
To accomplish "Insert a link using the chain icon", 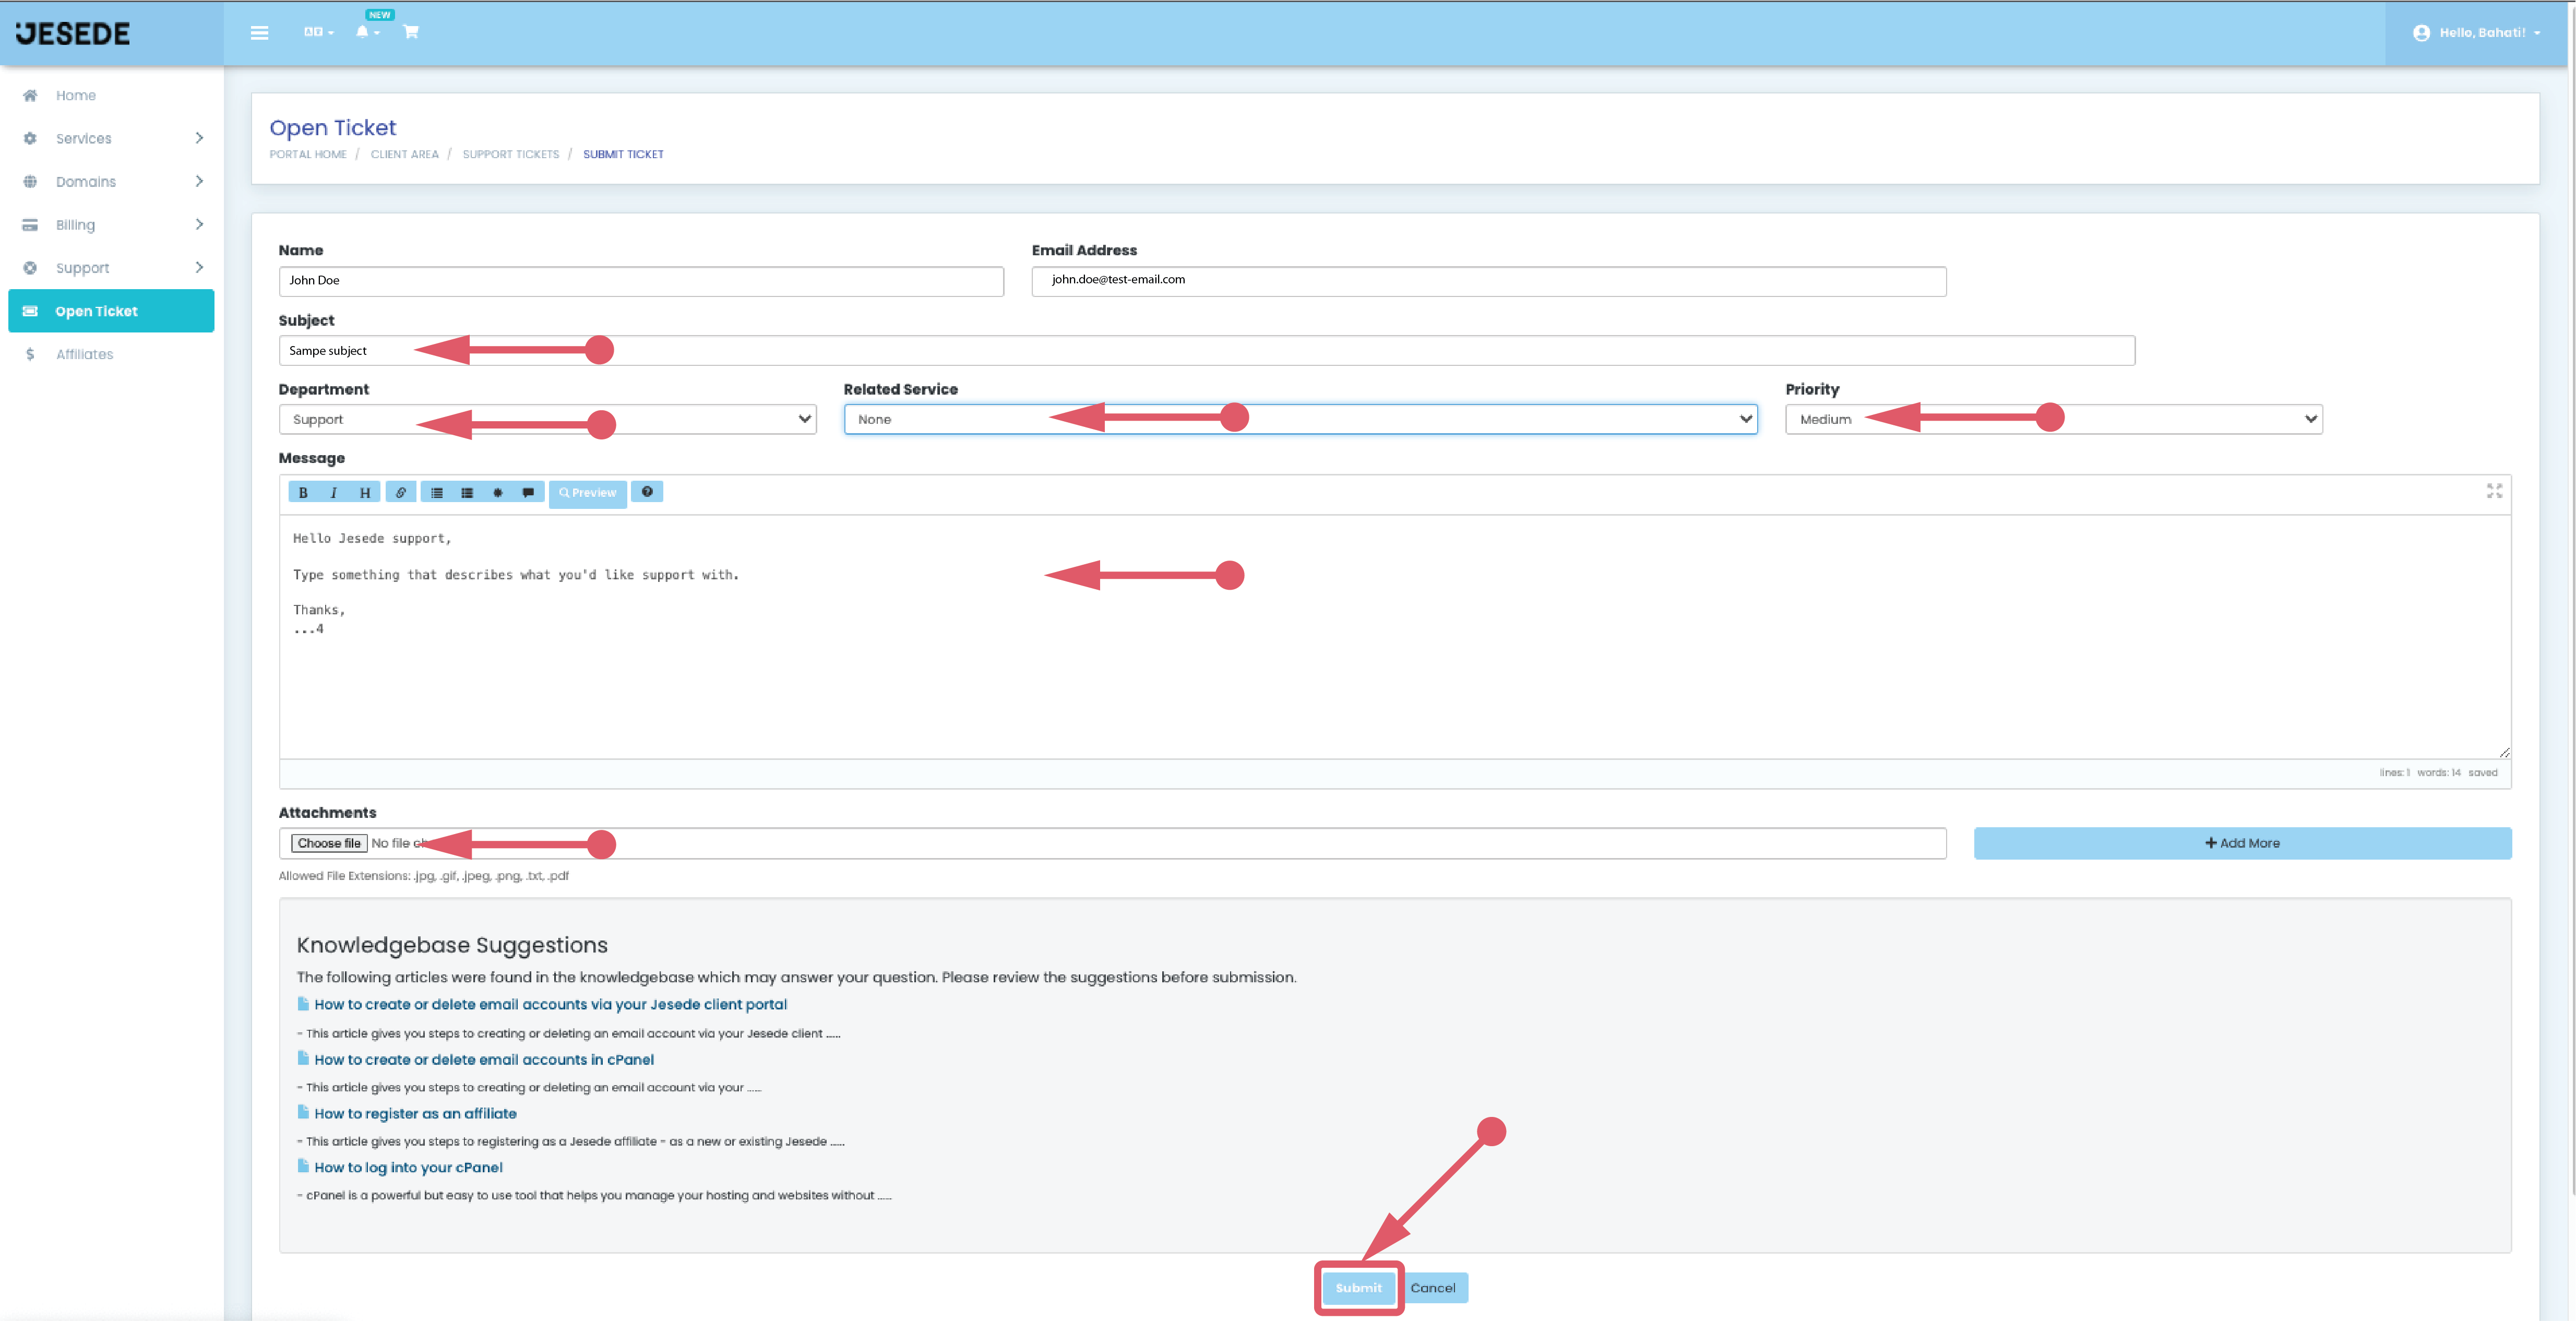I will [400, 492].
